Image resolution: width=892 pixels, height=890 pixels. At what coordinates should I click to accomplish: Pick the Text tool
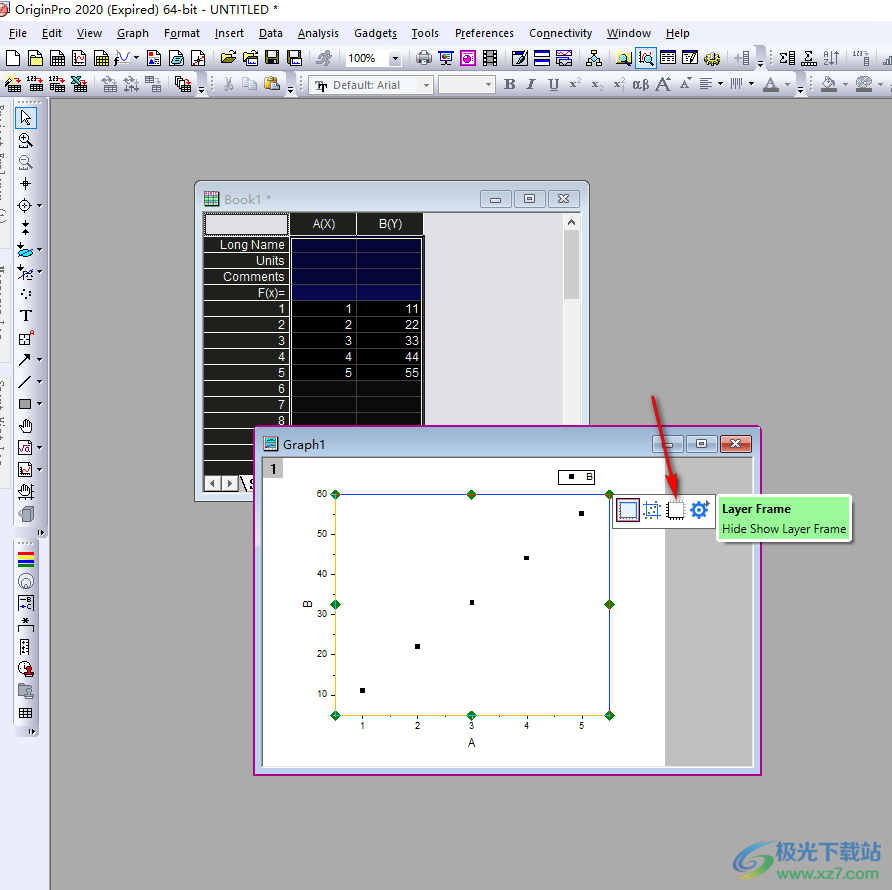26,316
